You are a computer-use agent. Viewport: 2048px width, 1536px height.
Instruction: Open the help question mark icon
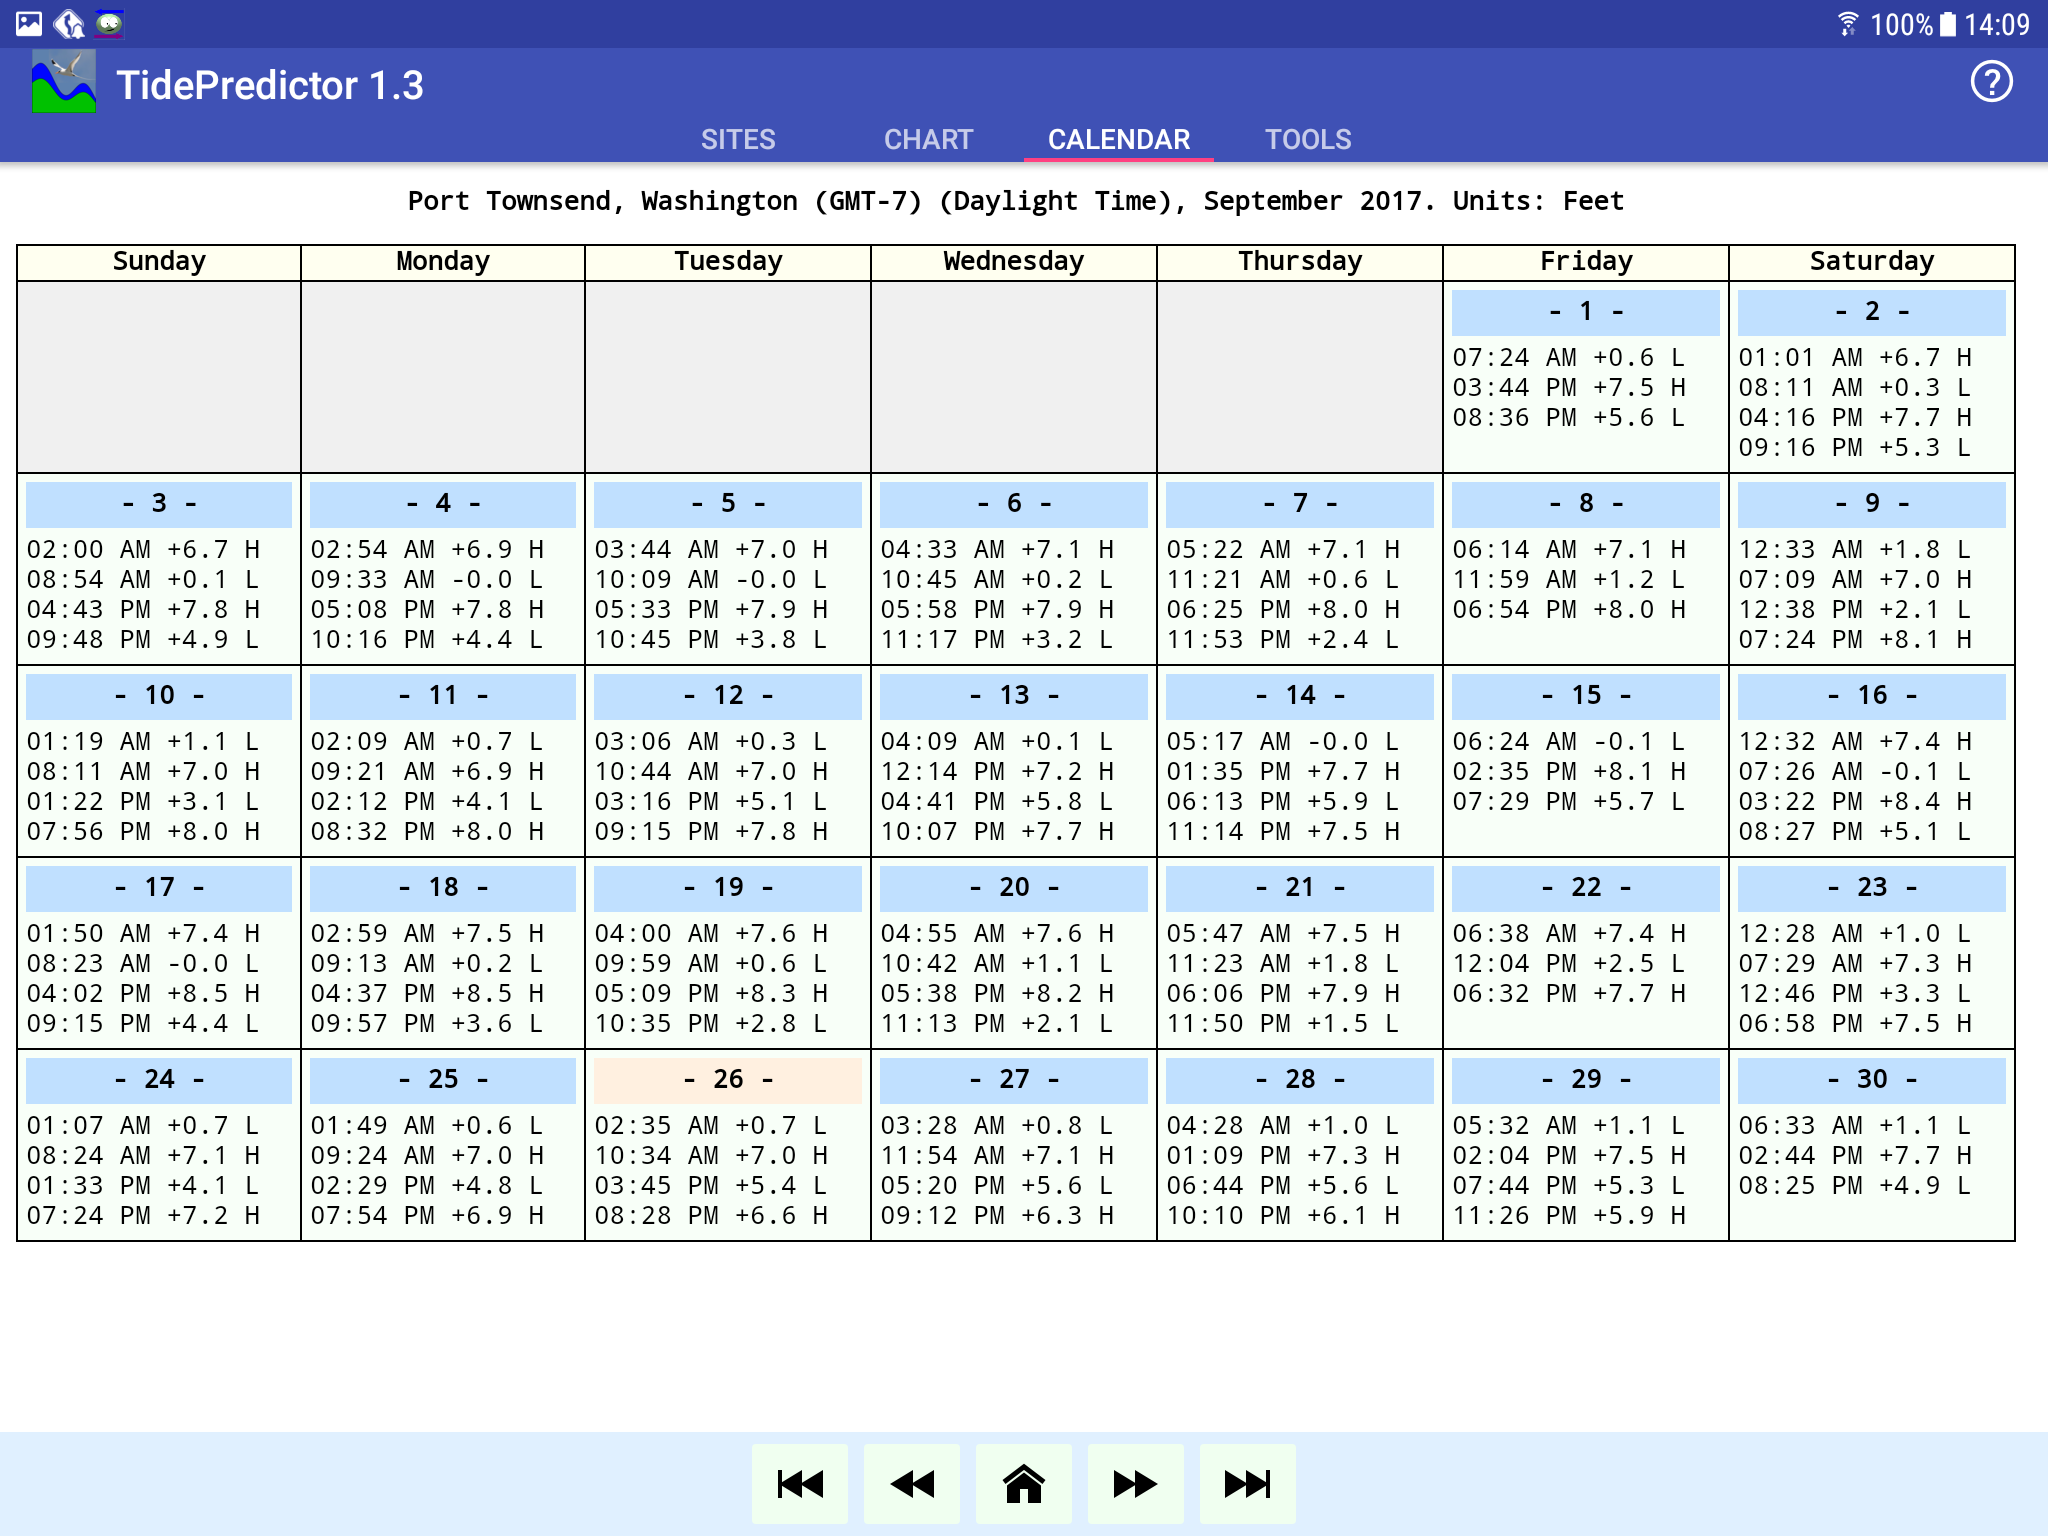pos(1990,82)
